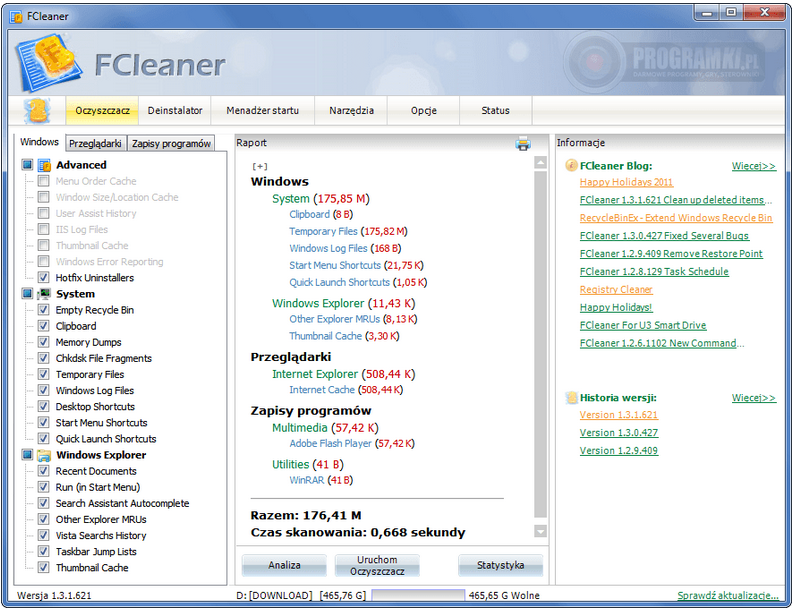Image resolution: width=795 pixels, height=611 pixels.
Task: Open FCleaner For U3 Smart Drive link
Action: click(643, 326)
